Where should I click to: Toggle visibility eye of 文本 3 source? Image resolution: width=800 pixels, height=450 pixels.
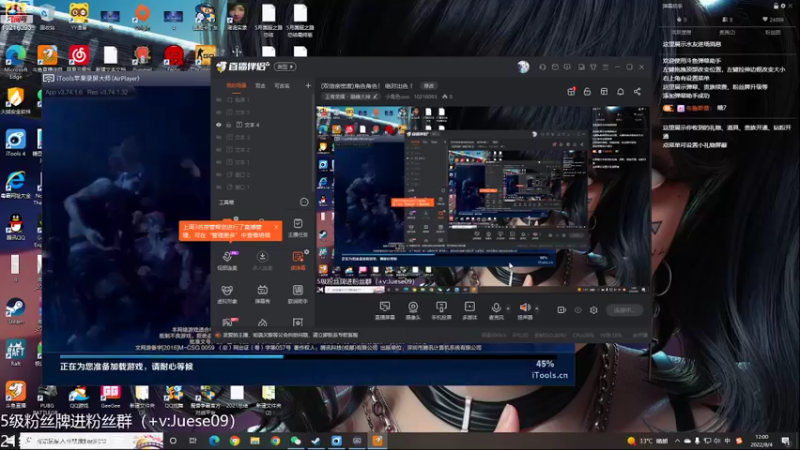(x=219, y=137)
